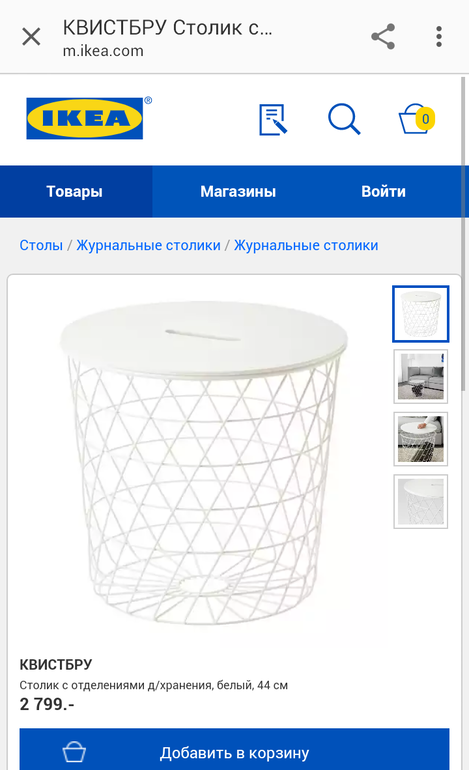Open the three-dot overflow menu
This screenshot has height=770, width=469.
[439, 37]
